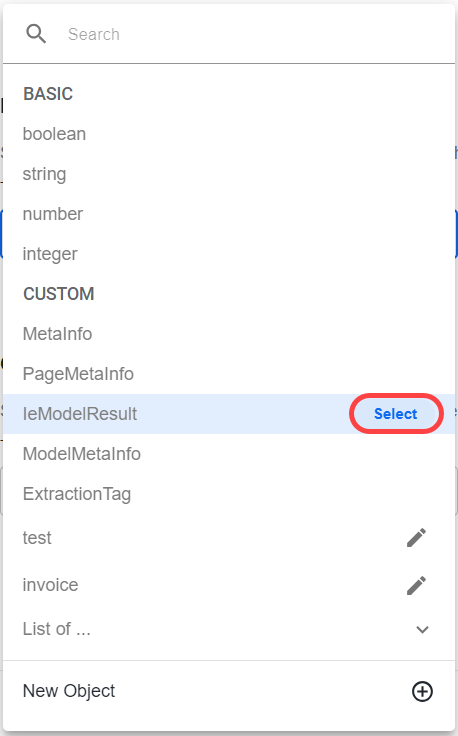Viewport: 458px width, 736px height.
Task: Select the PageMetaInfo custom type
Action: tap(229, 374)
